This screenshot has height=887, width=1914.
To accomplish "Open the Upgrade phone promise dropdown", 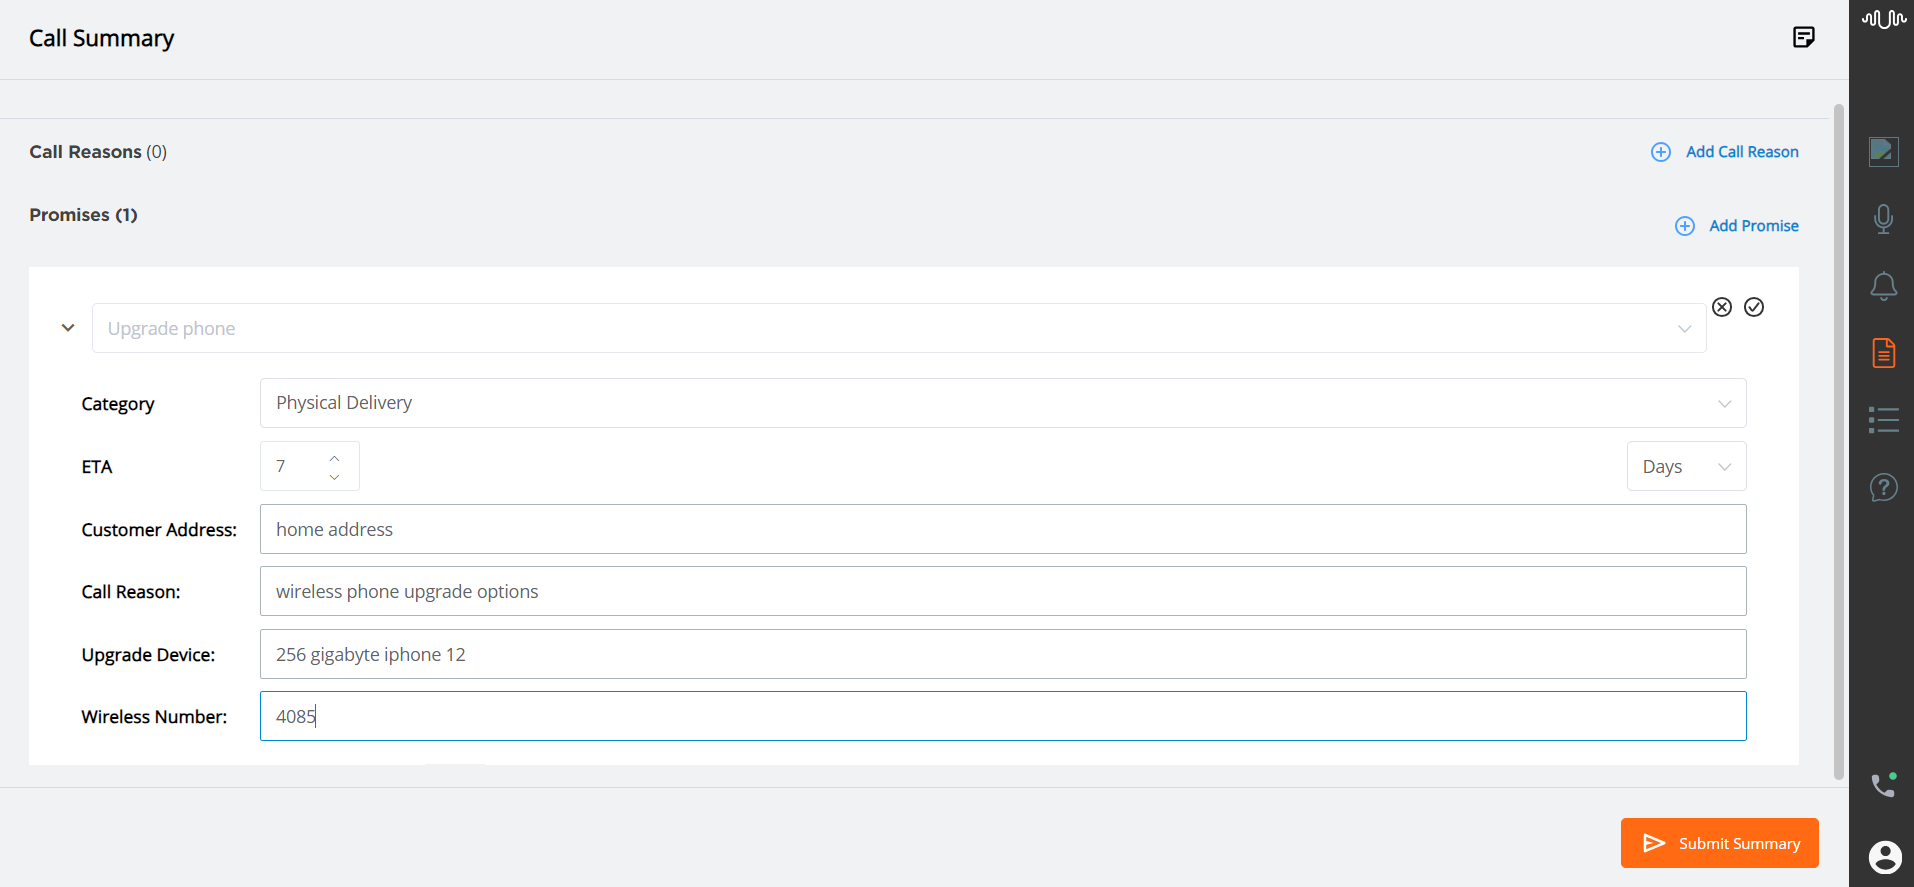I will tap(898, 328).
